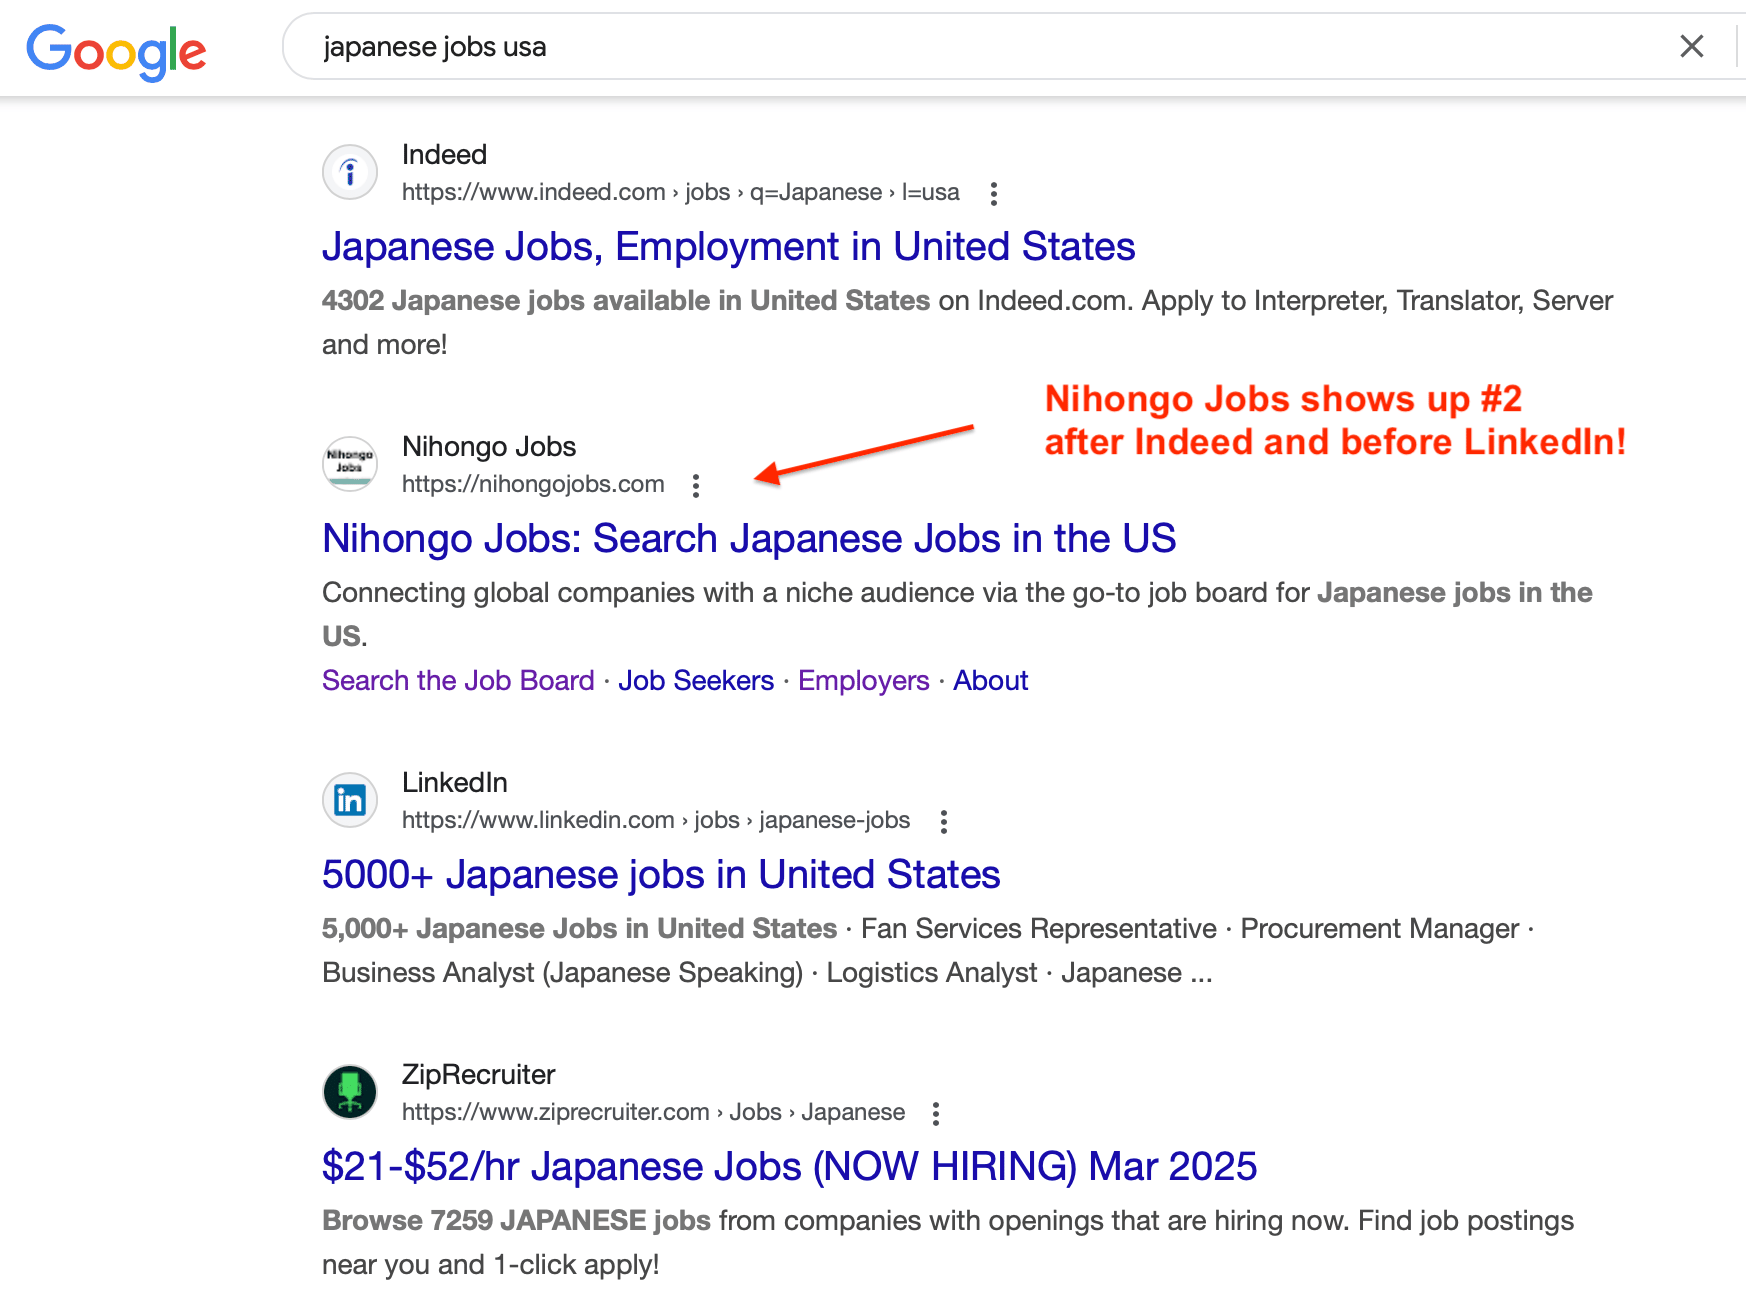This screenshot has height=1316, width=1746.
Task: Click the linkedin.com URL breadcrumb
Action: click(x=656, y=820)
